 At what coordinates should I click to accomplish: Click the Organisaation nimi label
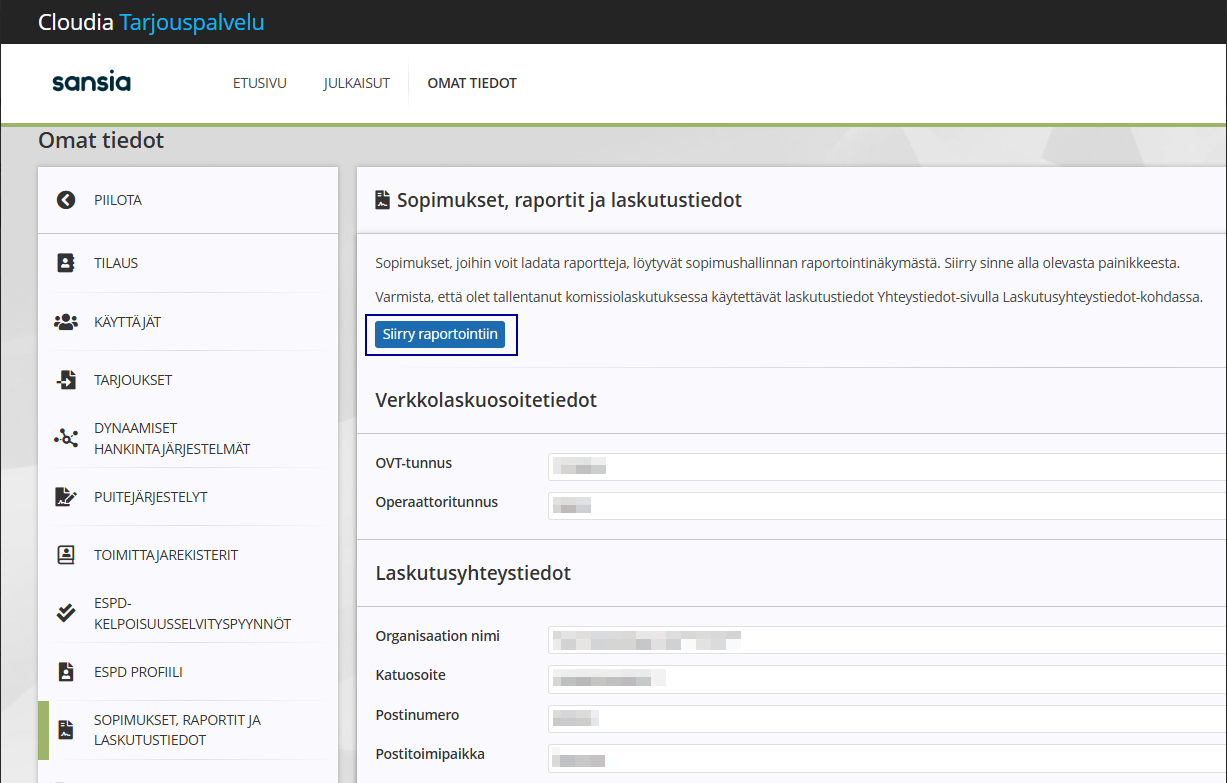pyautogui.click(x=438, y=636)
